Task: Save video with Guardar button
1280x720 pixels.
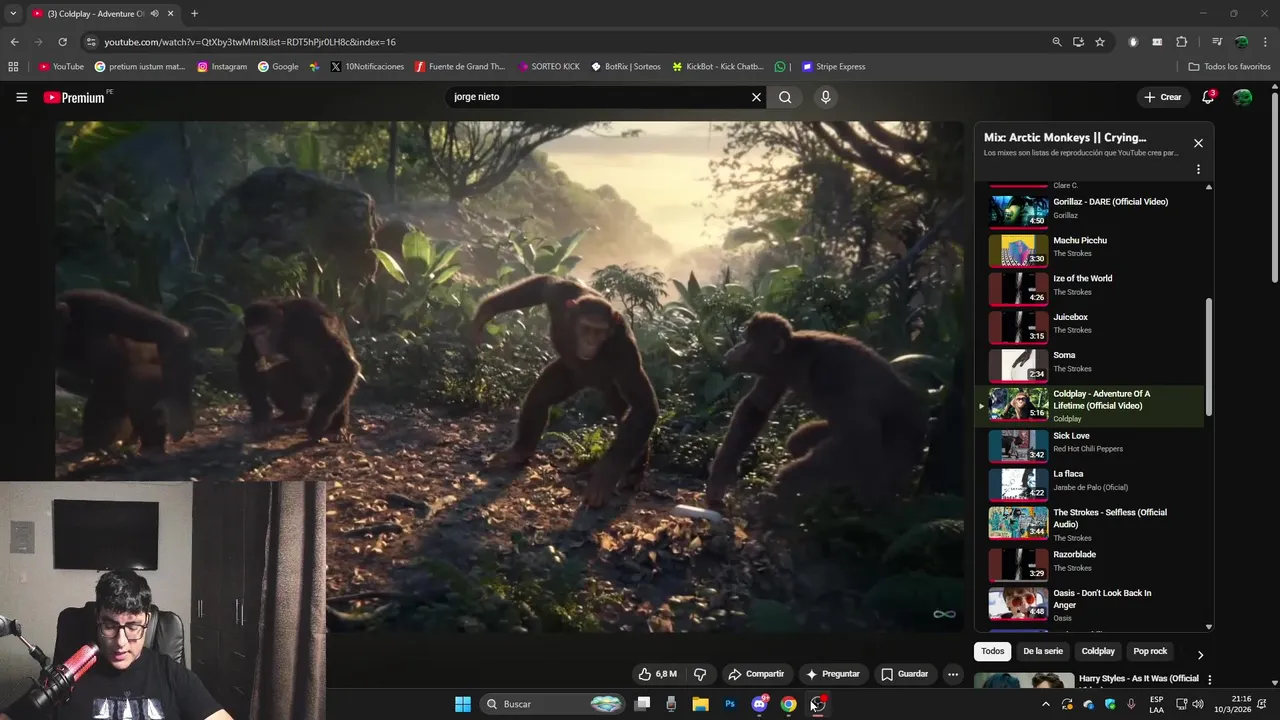Action: pyautogui.click(x=904, y=674)
